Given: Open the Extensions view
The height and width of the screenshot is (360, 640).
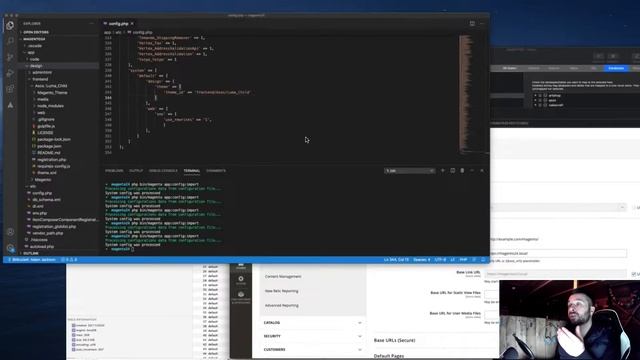Looking at the screenshot, I should pyautogui.click(x=10, y=89).
